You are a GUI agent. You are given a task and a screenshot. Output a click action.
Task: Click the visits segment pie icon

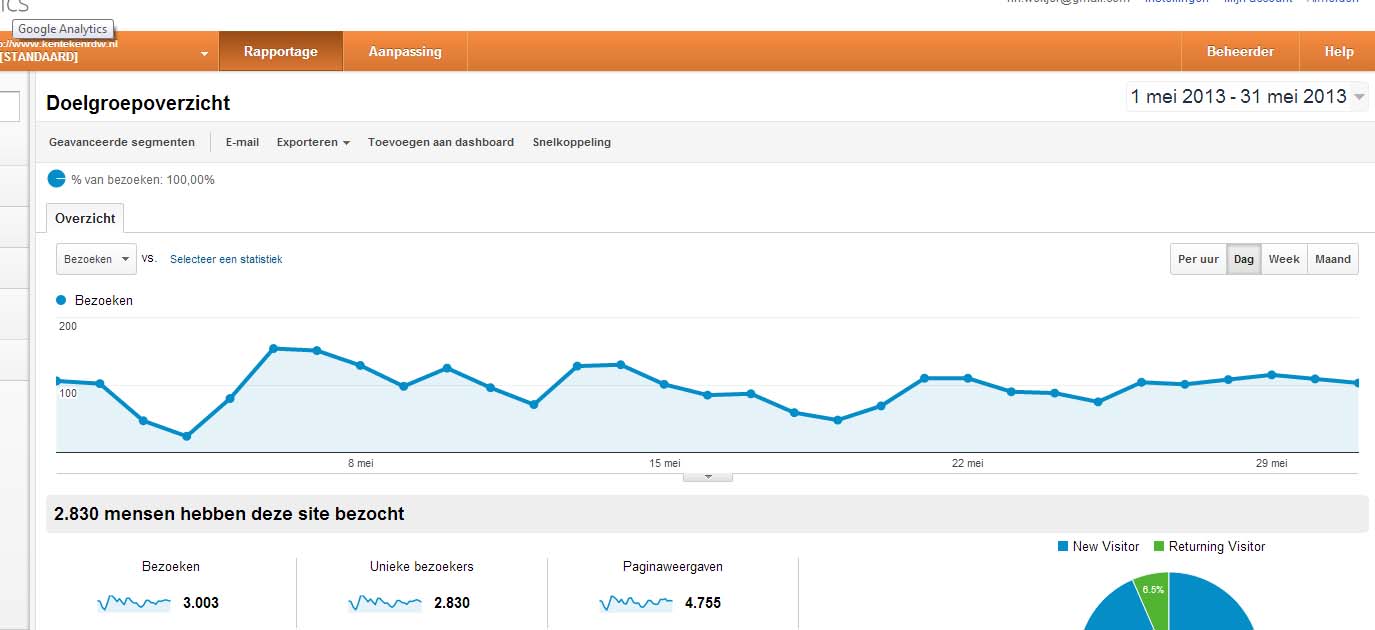point(56,179)
